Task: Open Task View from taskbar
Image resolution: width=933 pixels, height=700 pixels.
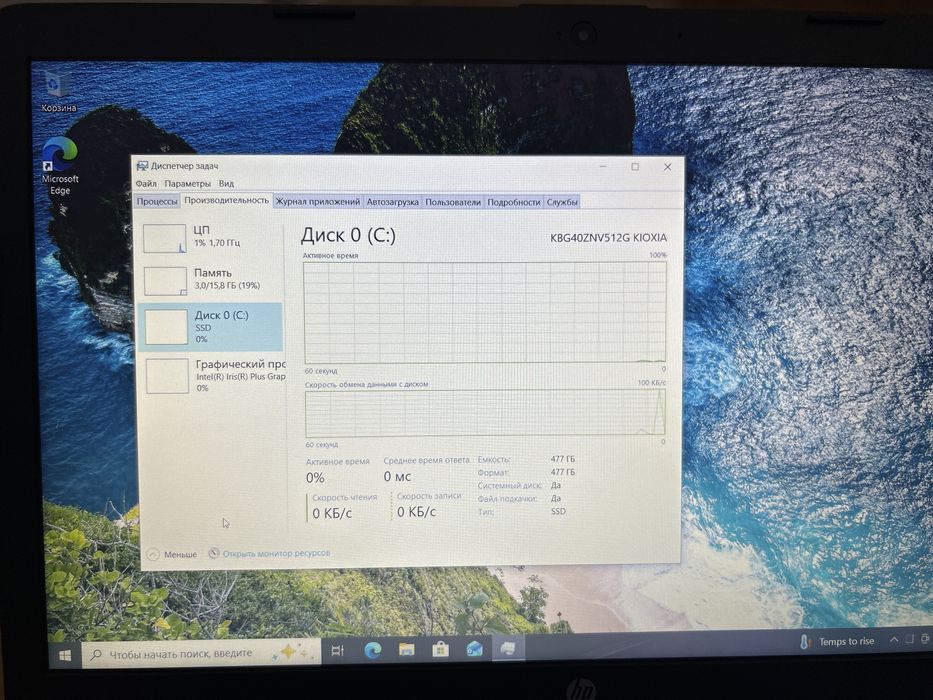Action: pos(337,651)
